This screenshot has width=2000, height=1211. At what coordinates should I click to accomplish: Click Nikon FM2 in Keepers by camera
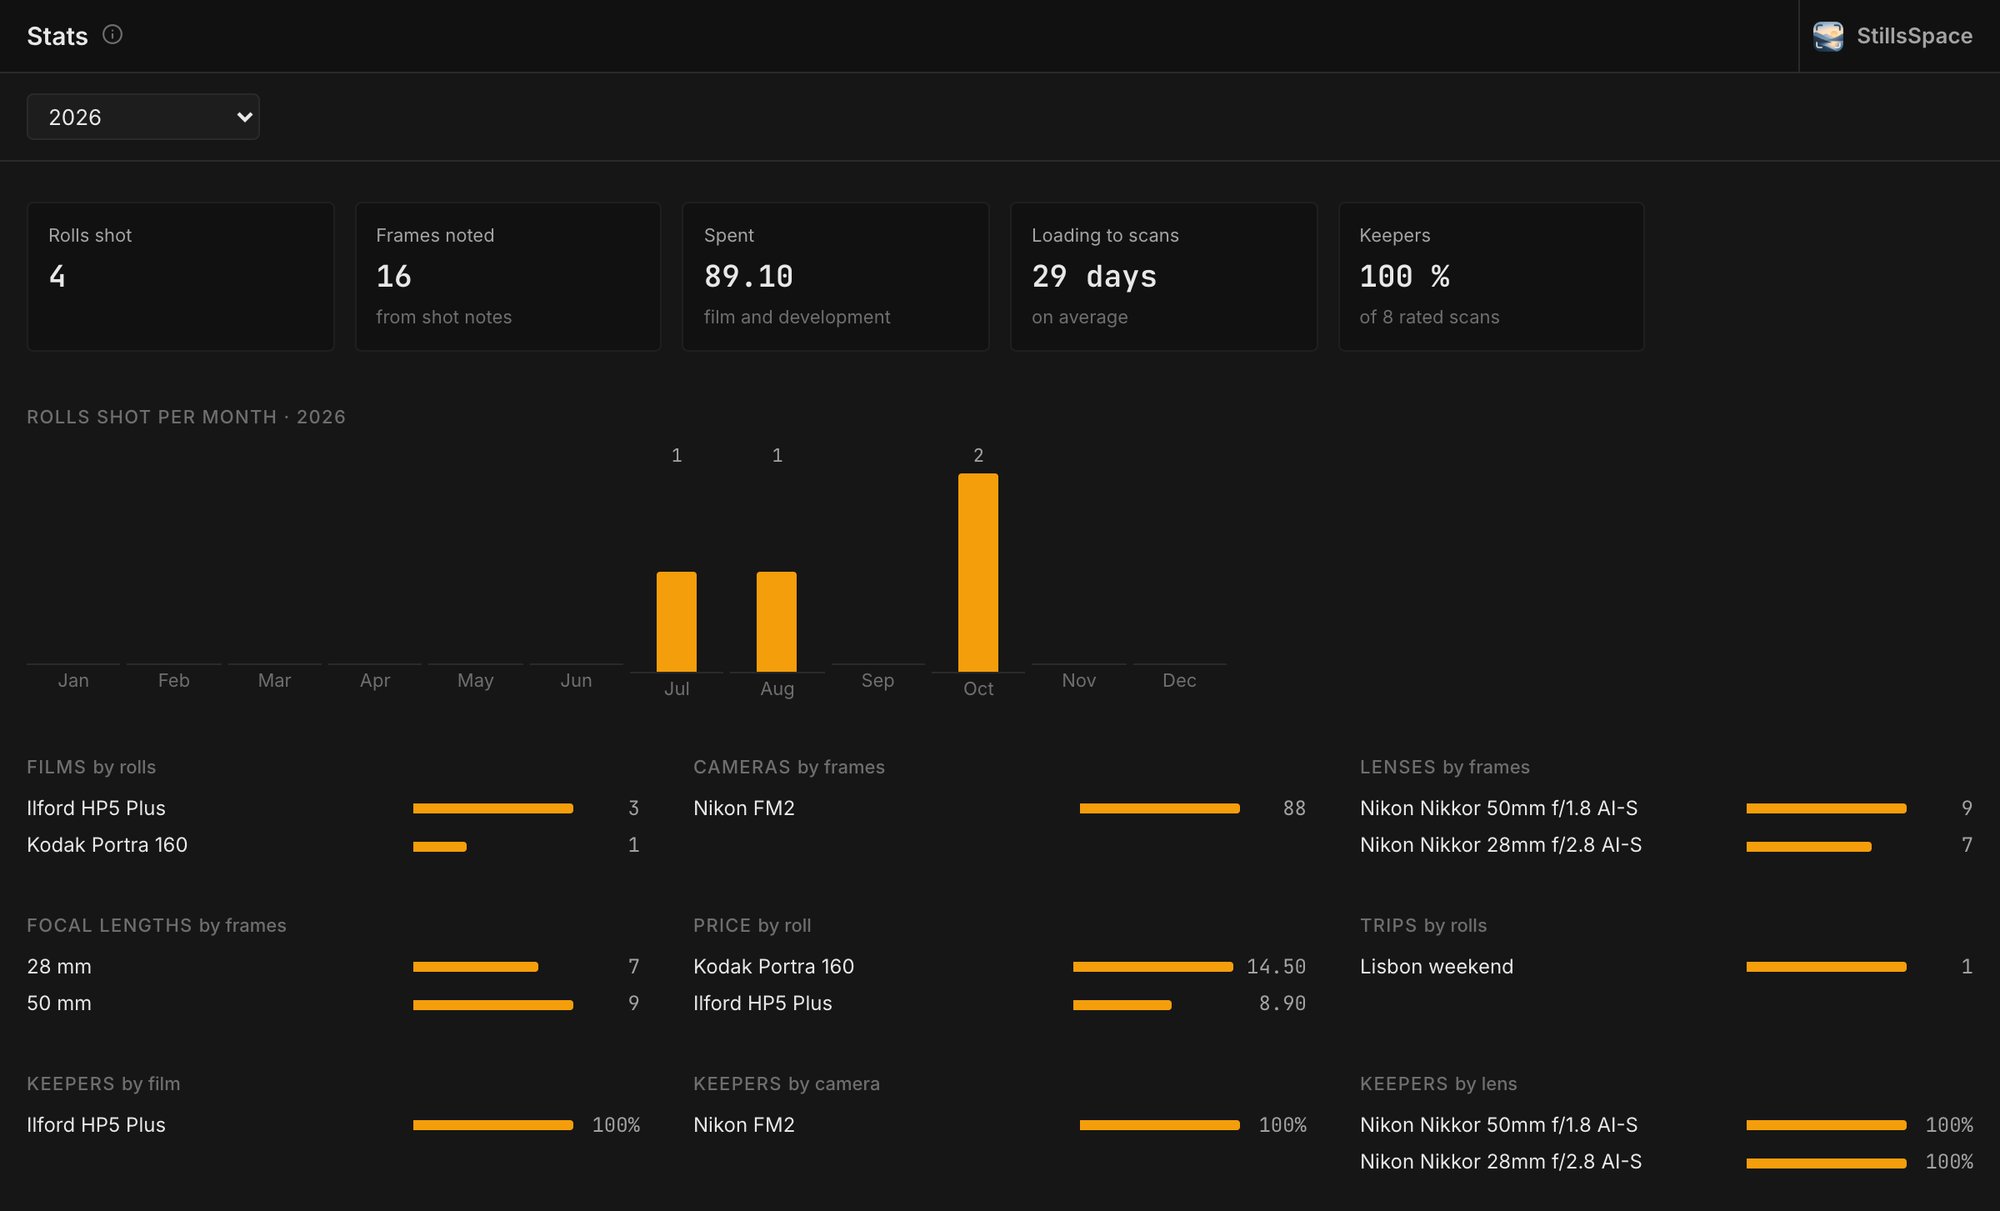[1000, 1125]
